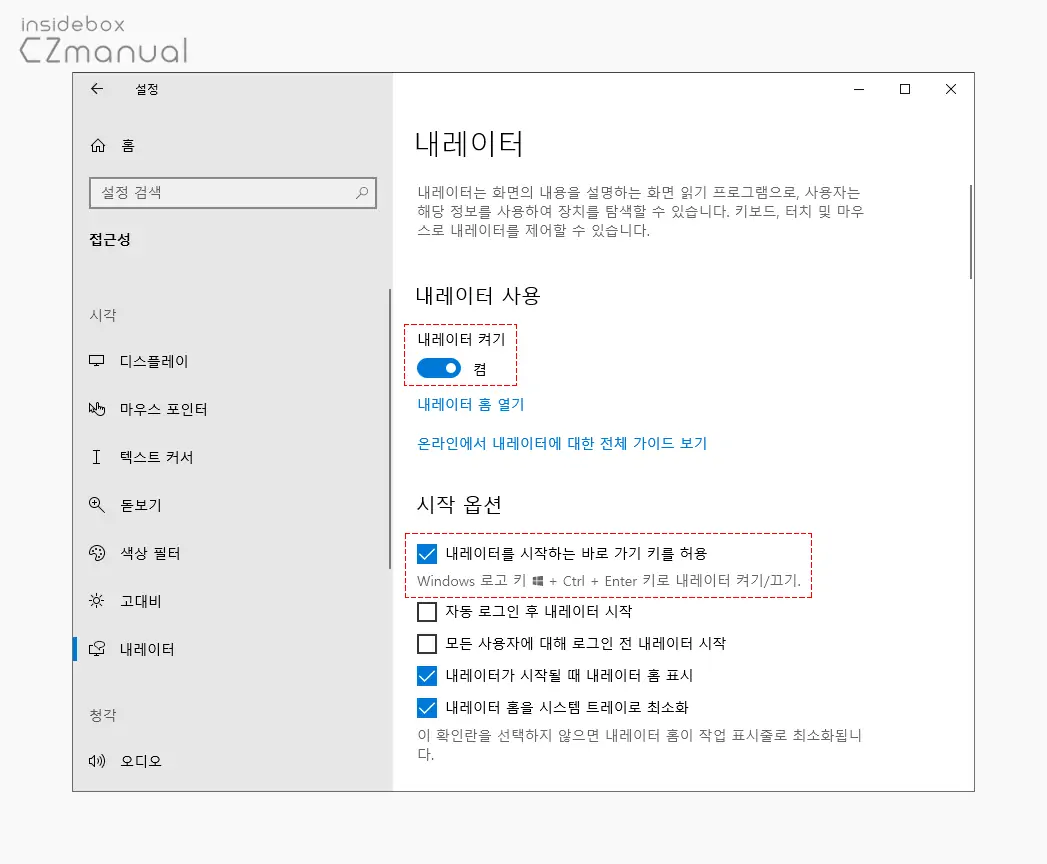Click the 마우스 포인터 hand icon
This screenshot has height=864, width=1047.
pyautogui.click(x=97, y=409)
